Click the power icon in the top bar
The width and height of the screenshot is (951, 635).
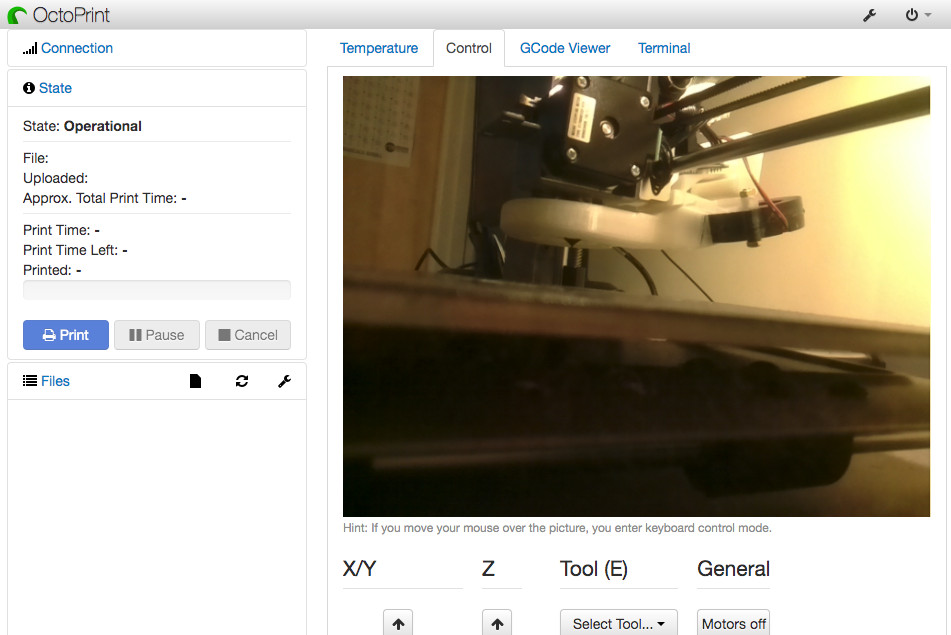[910, 15]
